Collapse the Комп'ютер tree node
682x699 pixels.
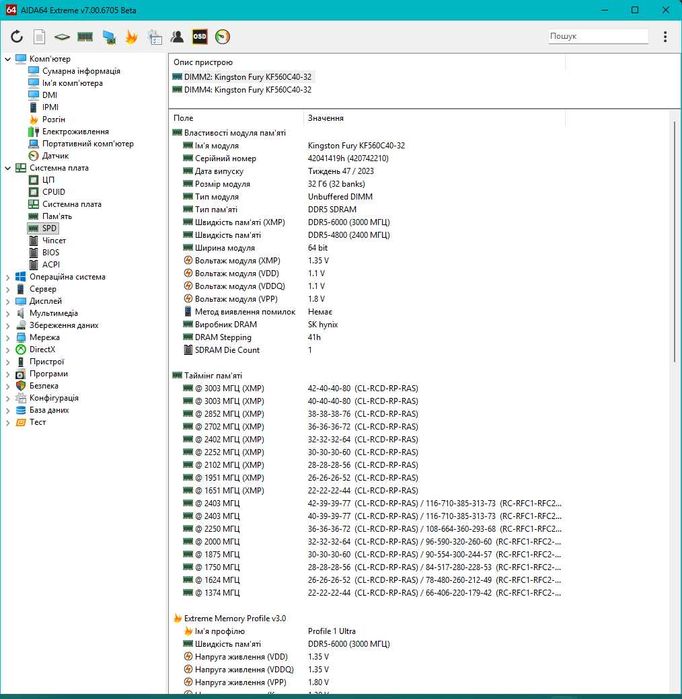click(8, 59)
